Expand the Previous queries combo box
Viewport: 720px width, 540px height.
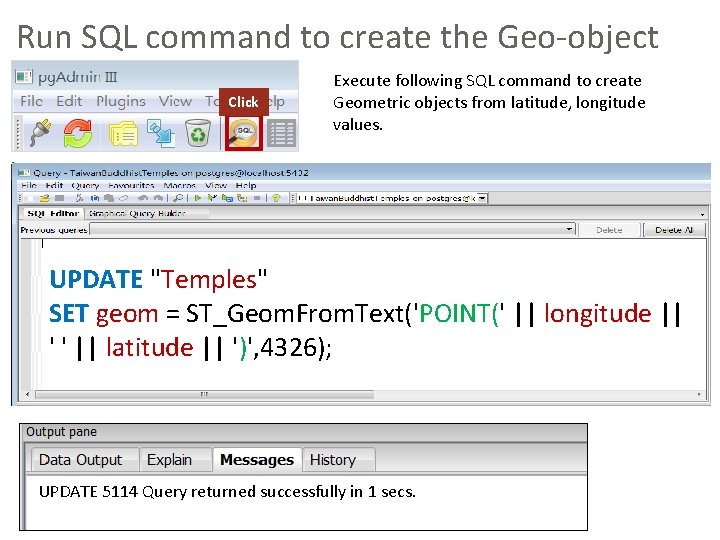click(x=569, y=229)
